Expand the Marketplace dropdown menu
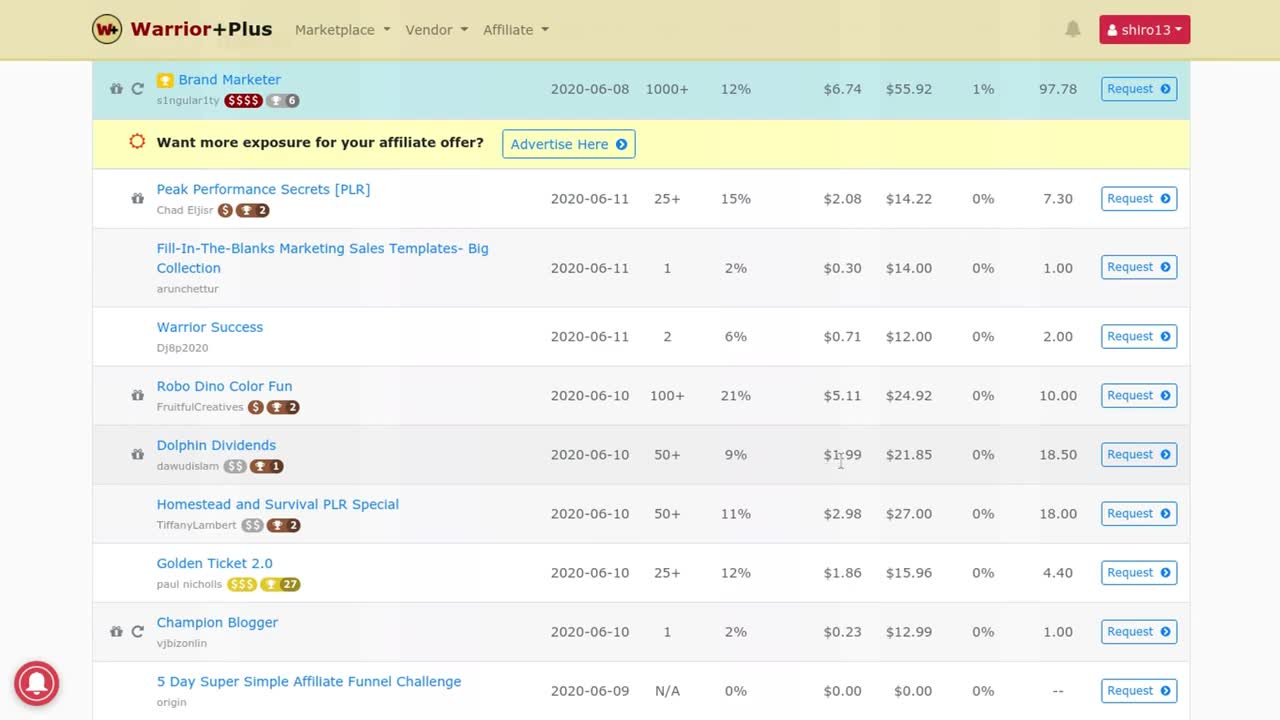 (x=342, y=30)
